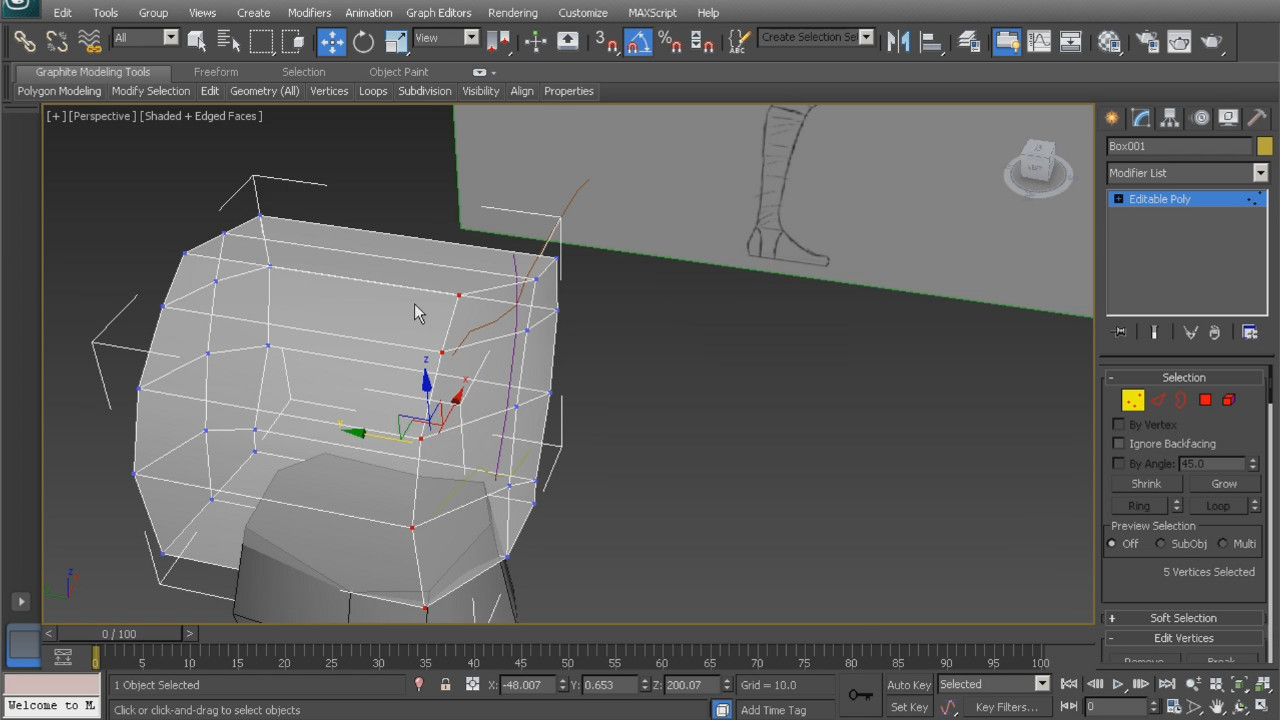Open the MAXScript menu

pos(652,13)
